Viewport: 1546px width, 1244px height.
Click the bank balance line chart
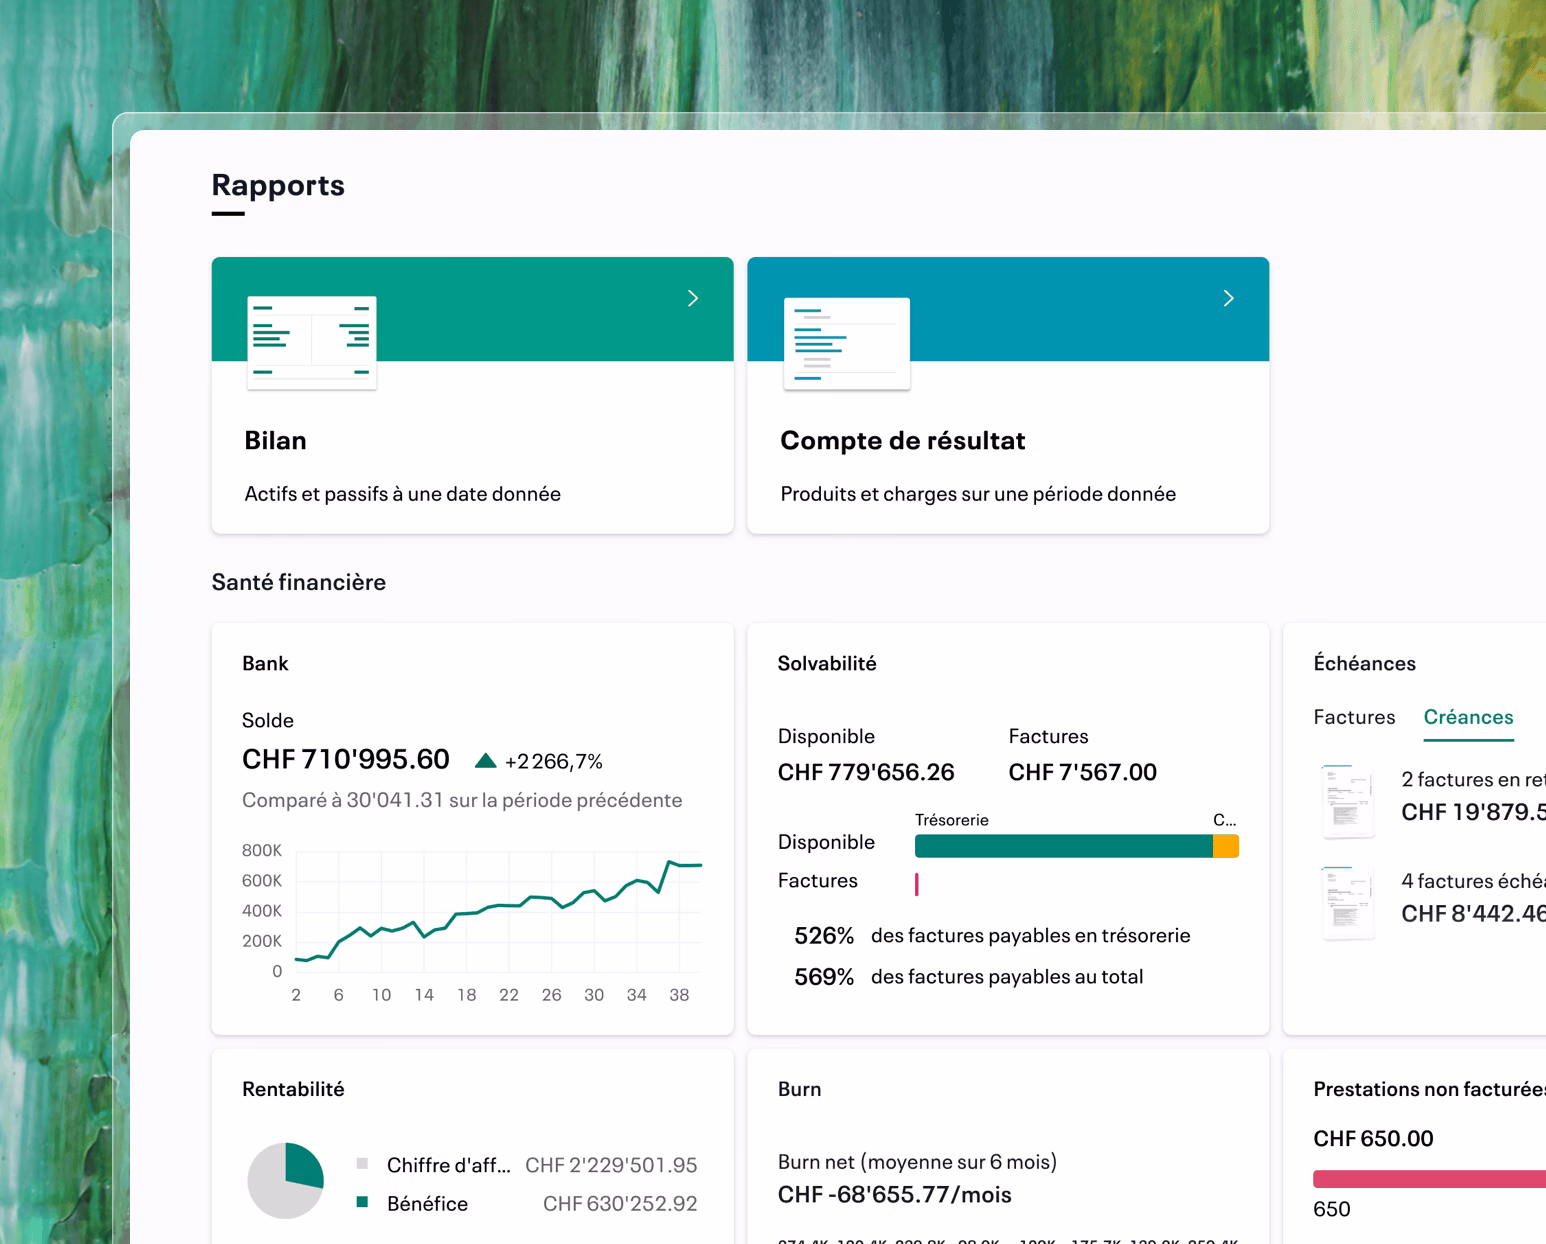click(x=498, y=911)
